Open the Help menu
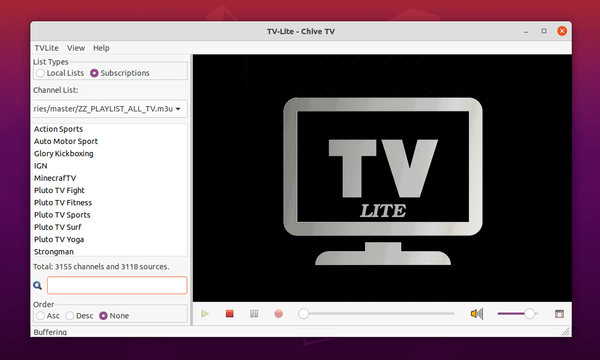 [101, 48]
